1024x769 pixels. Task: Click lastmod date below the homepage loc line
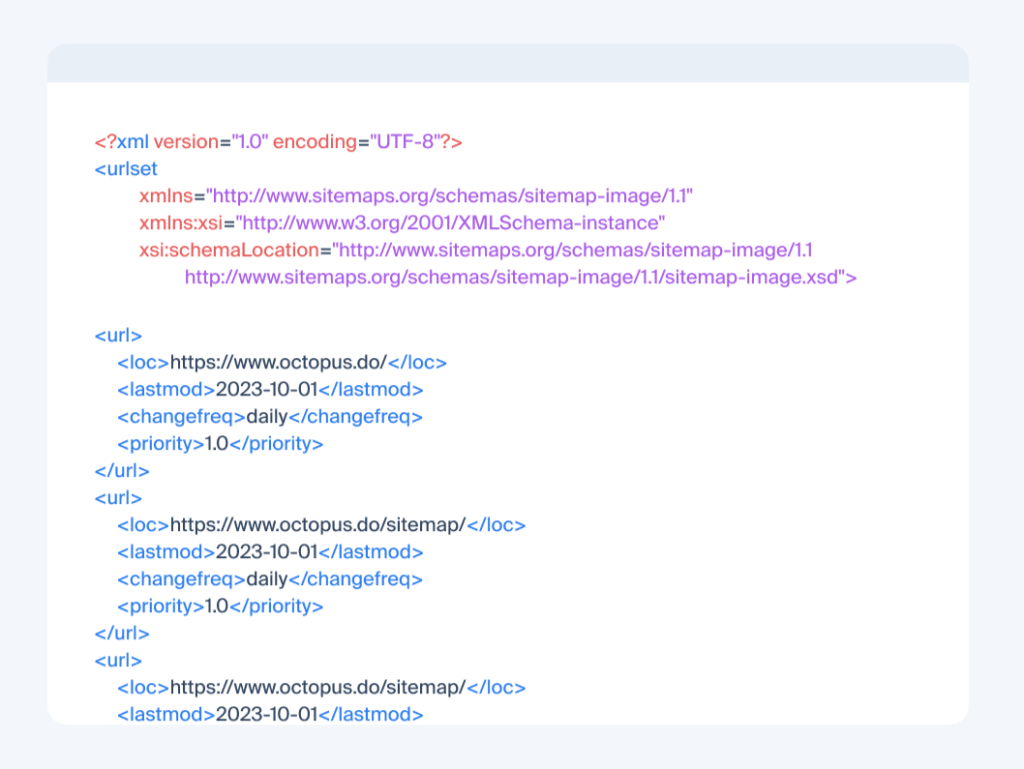click(x=266, y=390)
